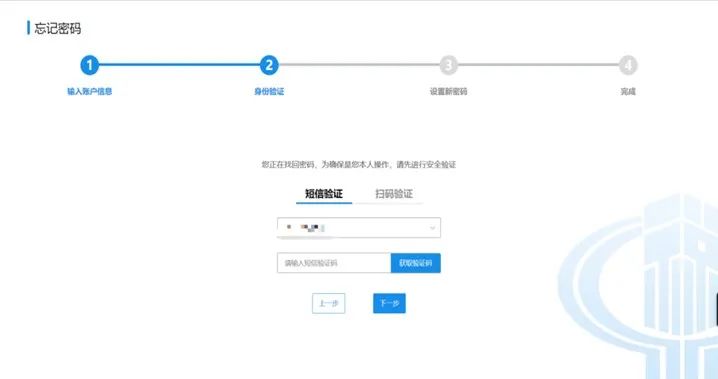Proceed with the blue 下一步 button

click(x=389, y=303)
